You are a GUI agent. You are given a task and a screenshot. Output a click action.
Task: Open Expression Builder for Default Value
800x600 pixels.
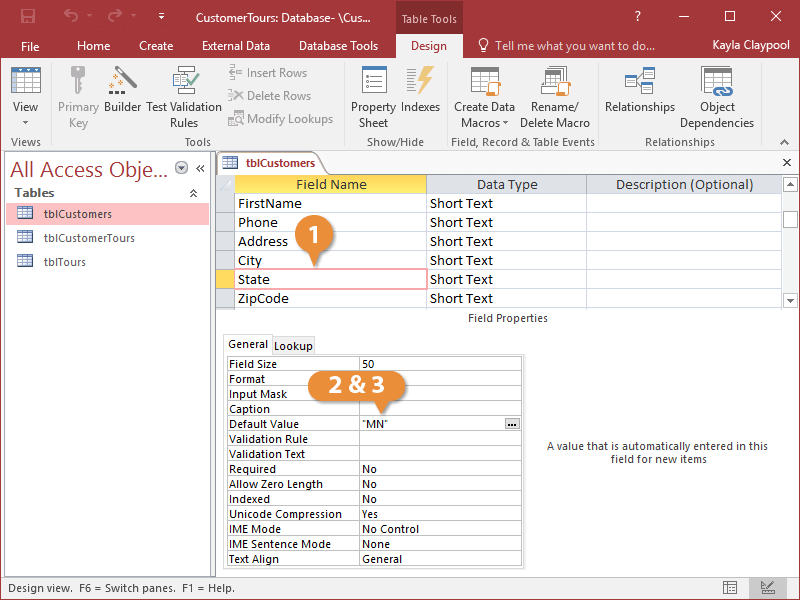511,423
